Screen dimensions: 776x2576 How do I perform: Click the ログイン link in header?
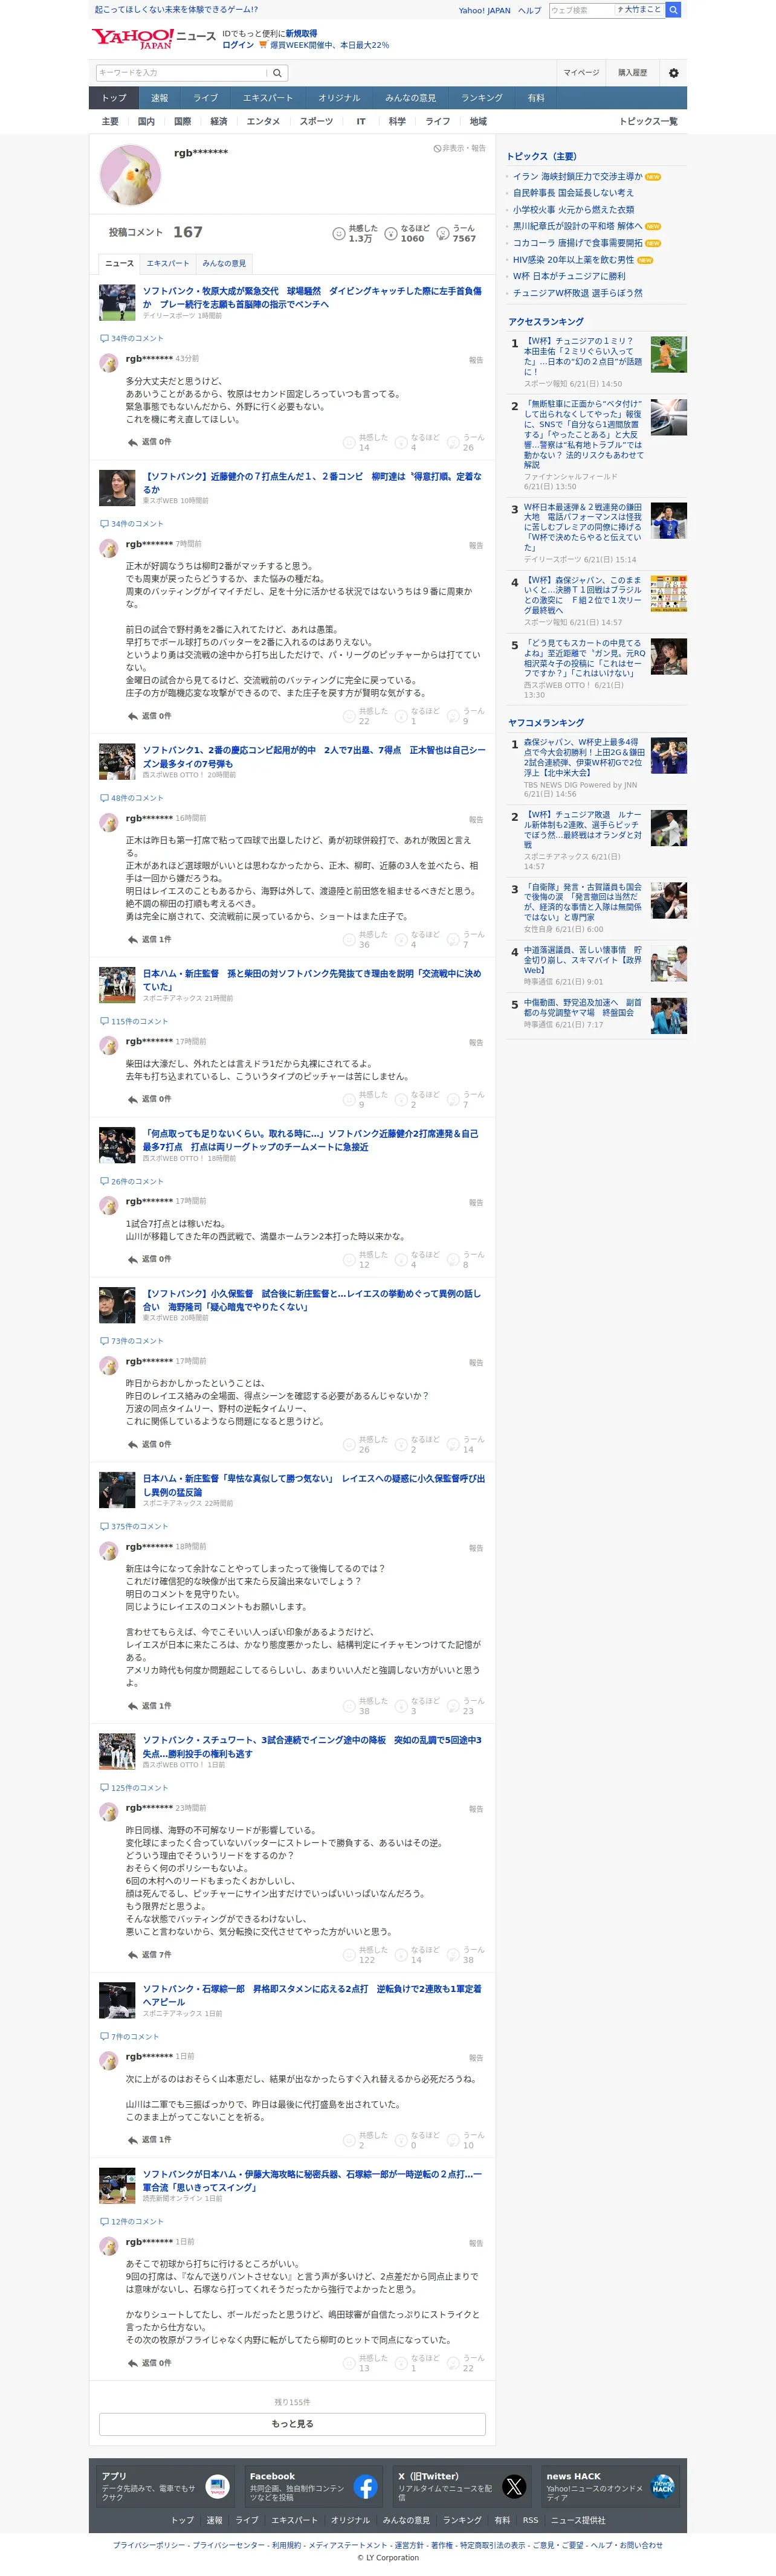[x=238, y=45]
